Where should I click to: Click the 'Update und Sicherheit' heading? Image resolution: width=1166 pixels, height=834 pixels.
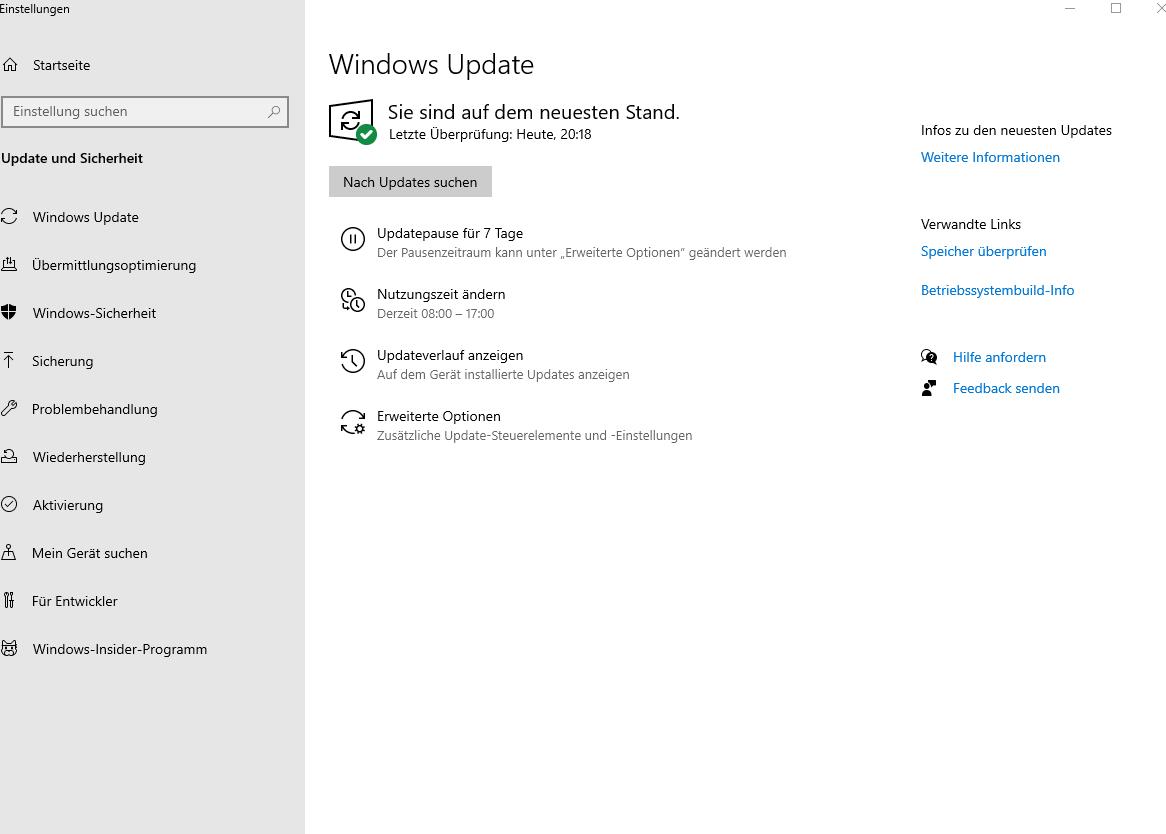pyautogui.click(x=71, y=158)
